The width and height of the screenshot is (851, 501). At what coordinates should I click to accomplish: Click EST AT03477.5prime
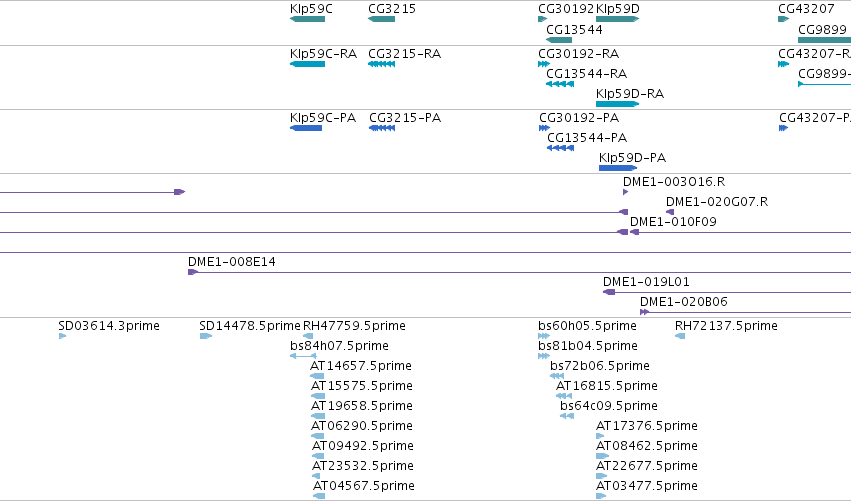click(601, 496)
